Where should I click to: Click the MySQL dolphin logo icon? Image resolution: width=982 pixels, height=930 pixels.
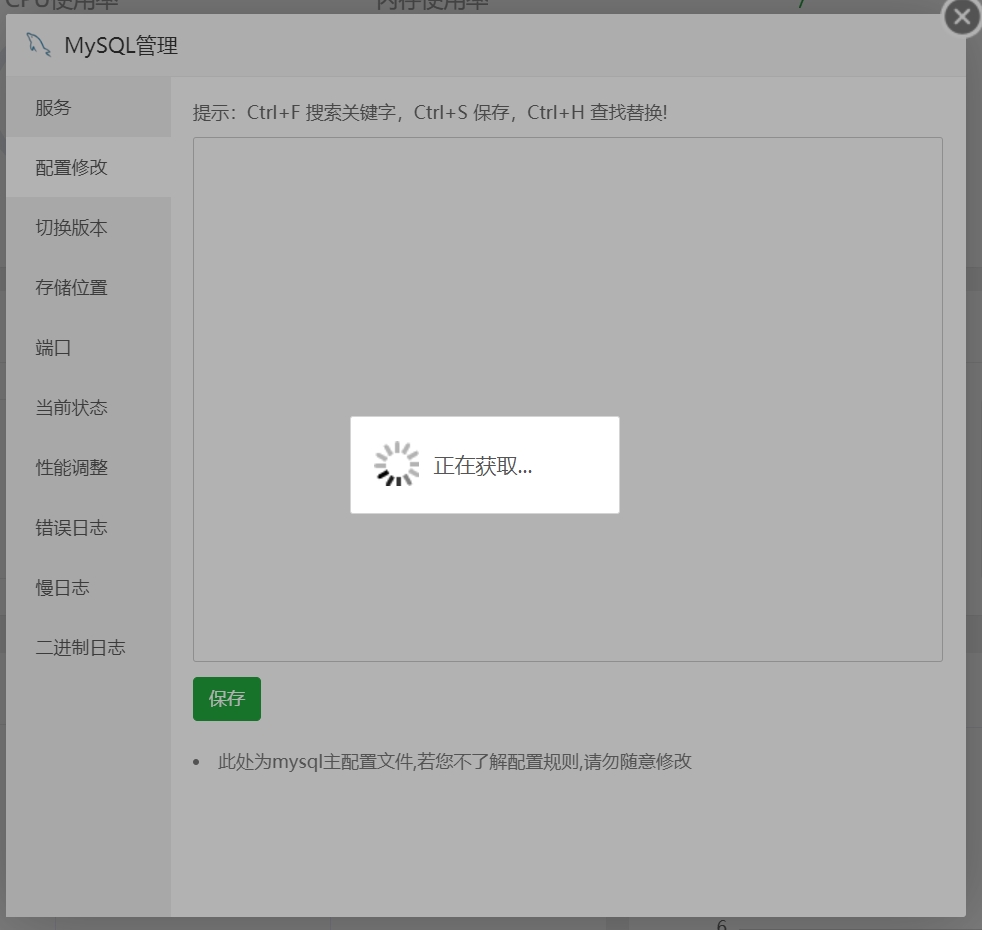click(38, 45)
